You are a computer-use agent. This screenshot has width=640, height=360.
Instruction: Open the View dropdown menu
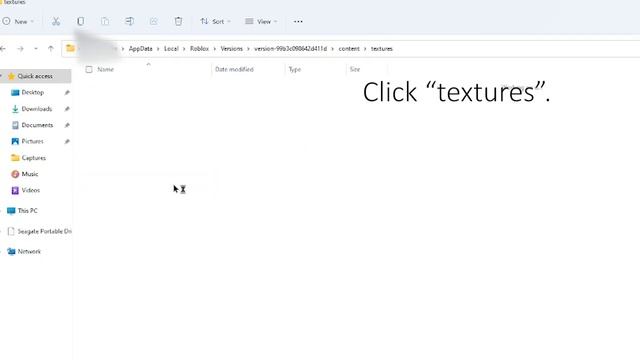[261, 21]
